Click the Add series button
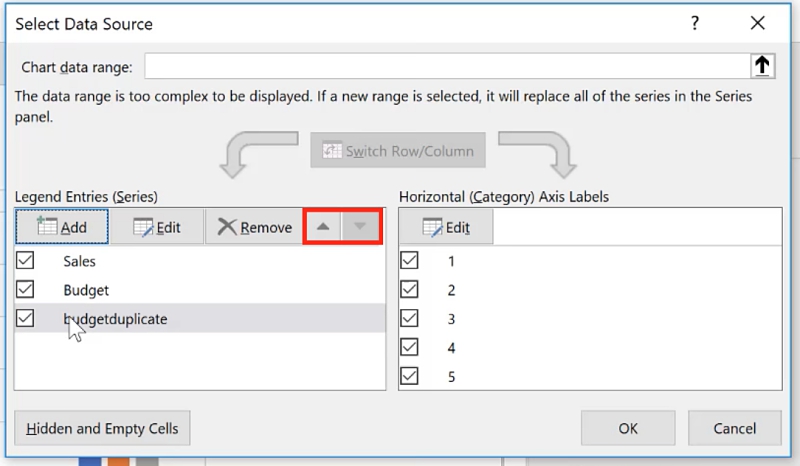This screenshot has width=800, height=466. click(62, 227)
